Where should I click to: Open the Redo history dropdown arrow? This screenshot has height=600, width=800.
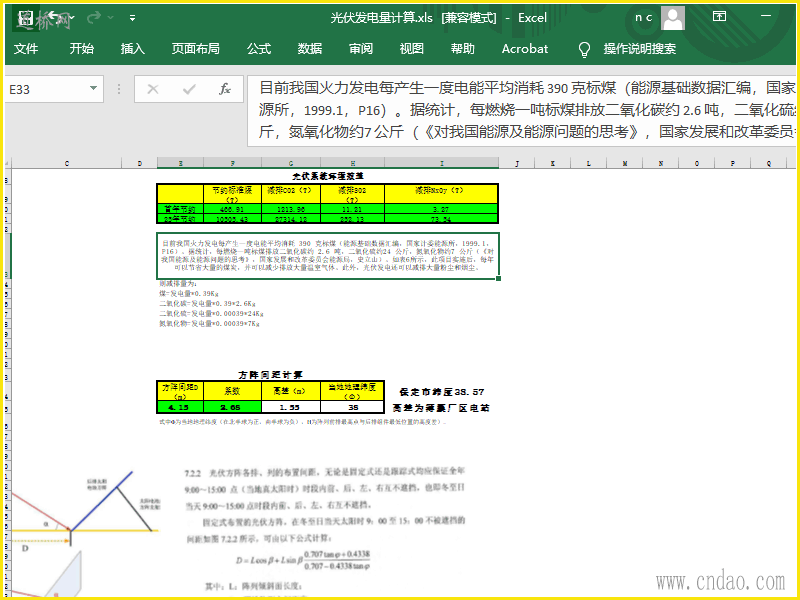click(110, 18)
